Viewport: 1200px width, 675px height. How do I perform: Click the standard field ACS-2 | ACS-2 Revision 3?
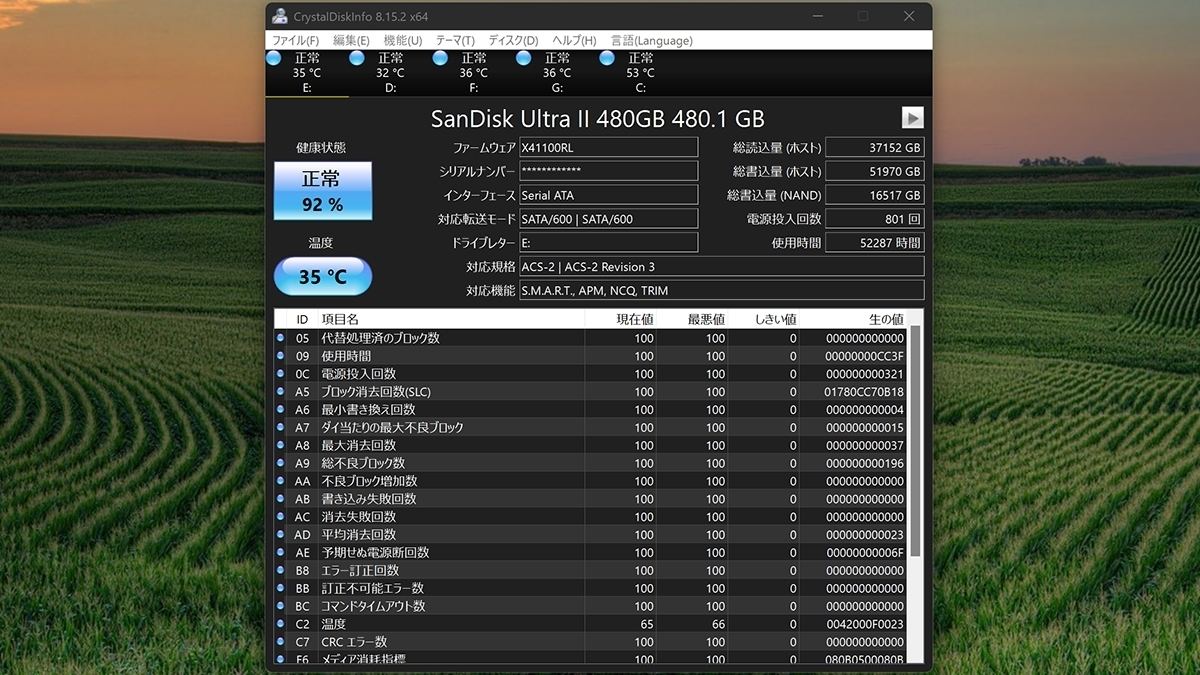pos(721,267)
